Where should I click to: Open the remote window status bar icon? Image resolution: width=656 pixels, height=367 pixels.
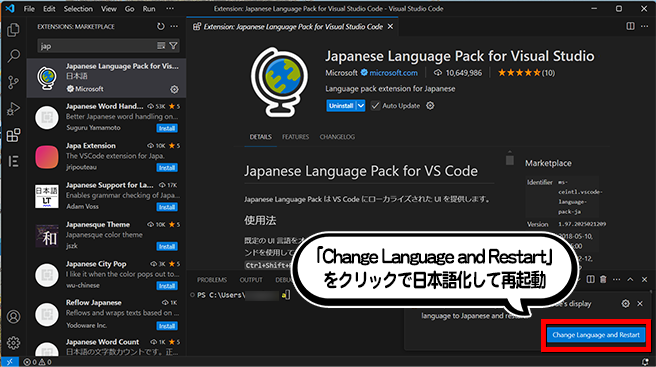(9, 362)
